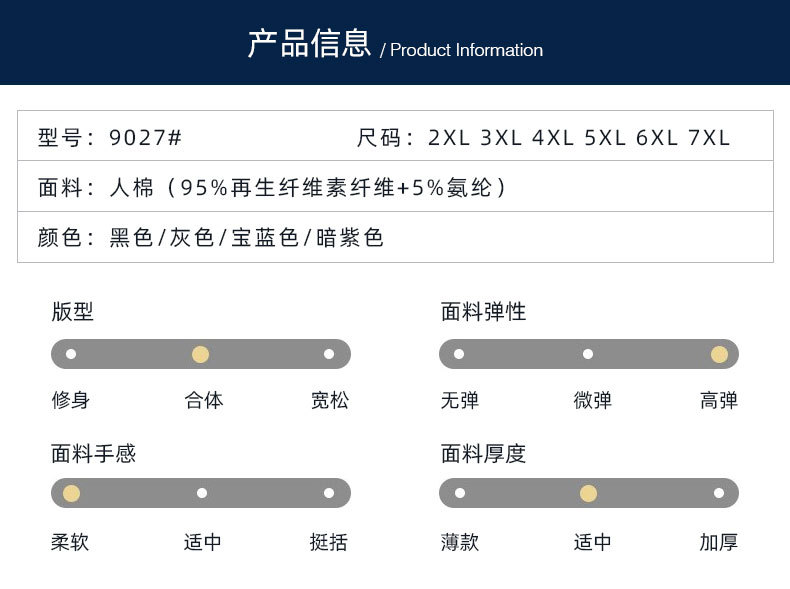Choose the middle 适中 dot on 面料手感 bar
The height and width of the screenshot is (589, 790).
(202, 493)
